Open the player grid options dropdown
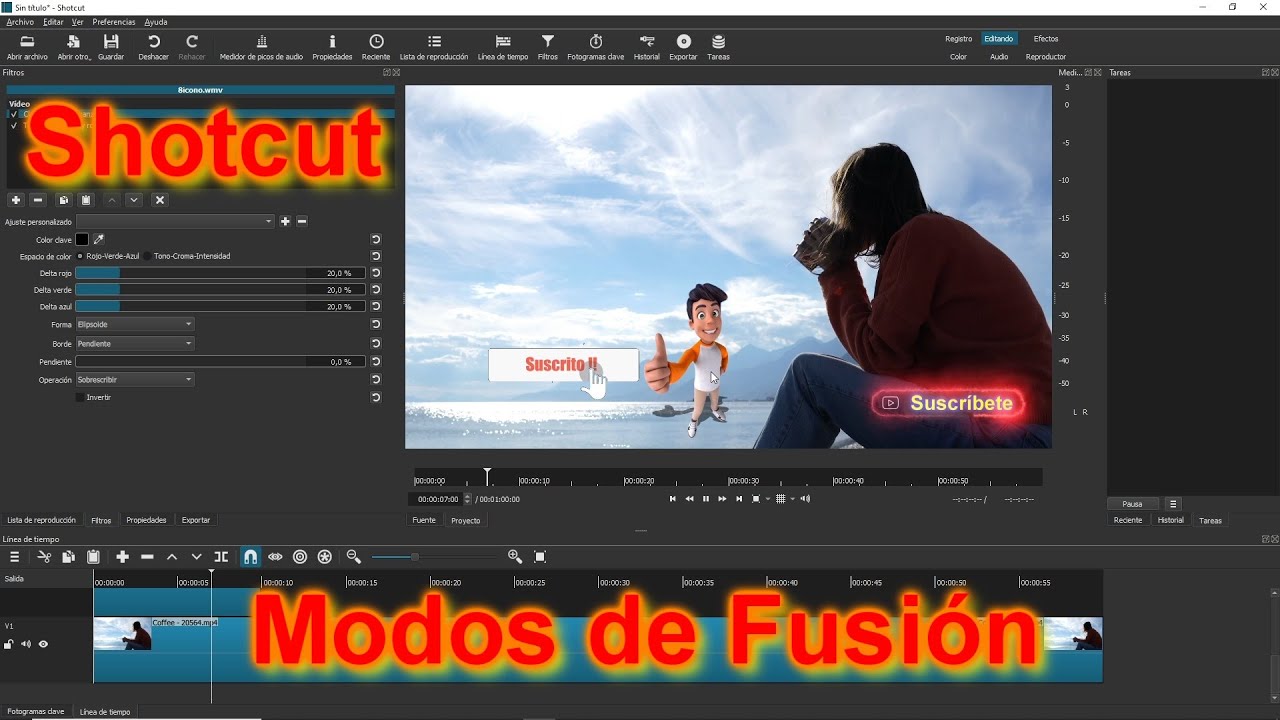Viewport: 1280px width, 720px height. pyautogui.click(x=793, y=499)
